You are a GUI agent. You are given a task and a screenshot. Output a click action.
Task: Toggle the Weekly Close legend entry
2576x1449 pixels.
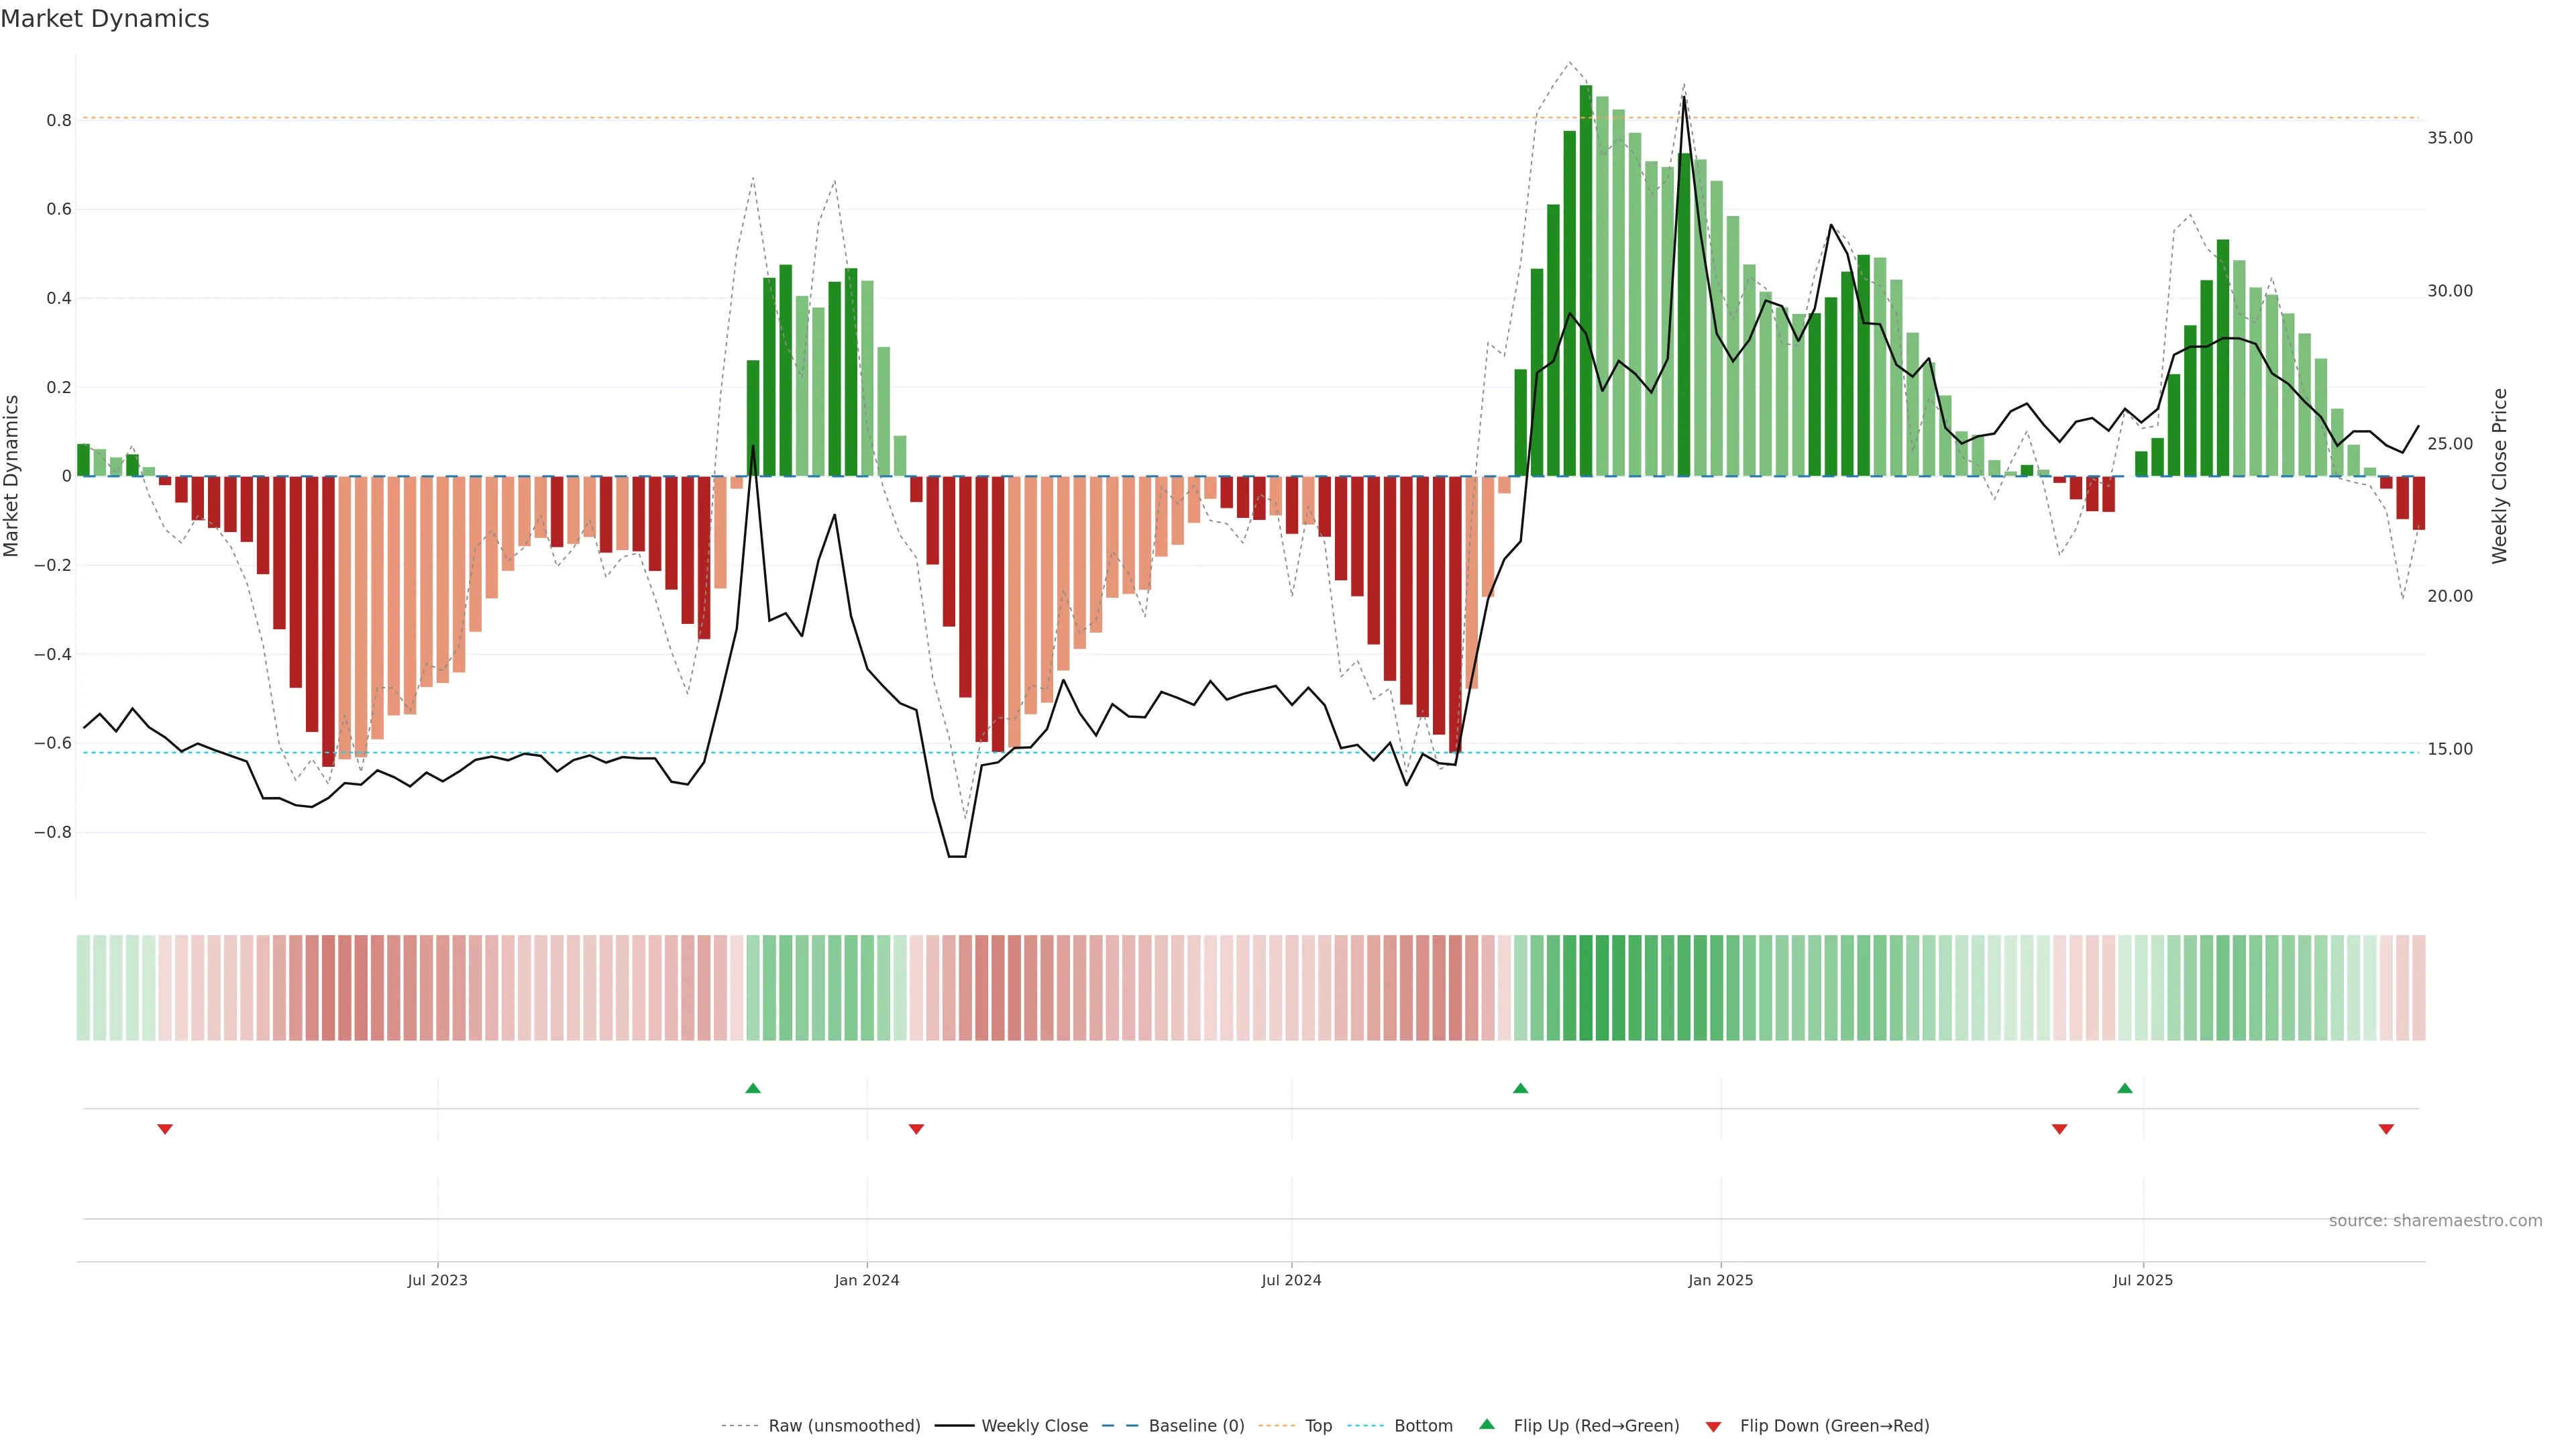click(1034, 1426)
